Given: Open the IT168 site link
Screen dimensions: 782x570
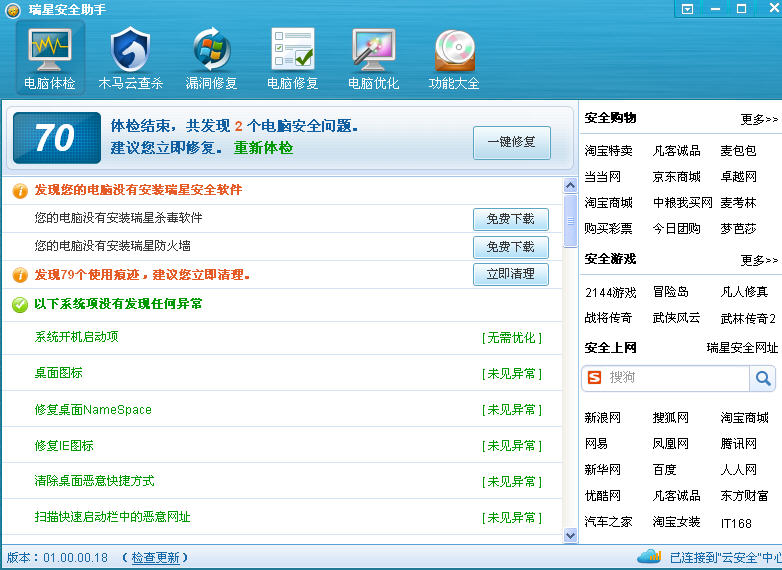Looking at the screenshot, I should pos(736,524).
